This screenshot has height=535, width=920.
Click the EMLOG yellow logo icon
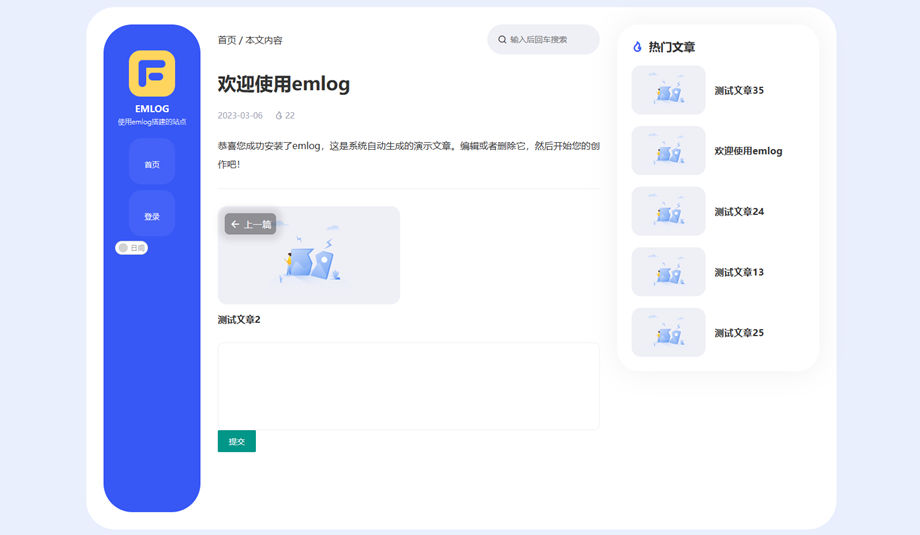[x=152, y=73]
